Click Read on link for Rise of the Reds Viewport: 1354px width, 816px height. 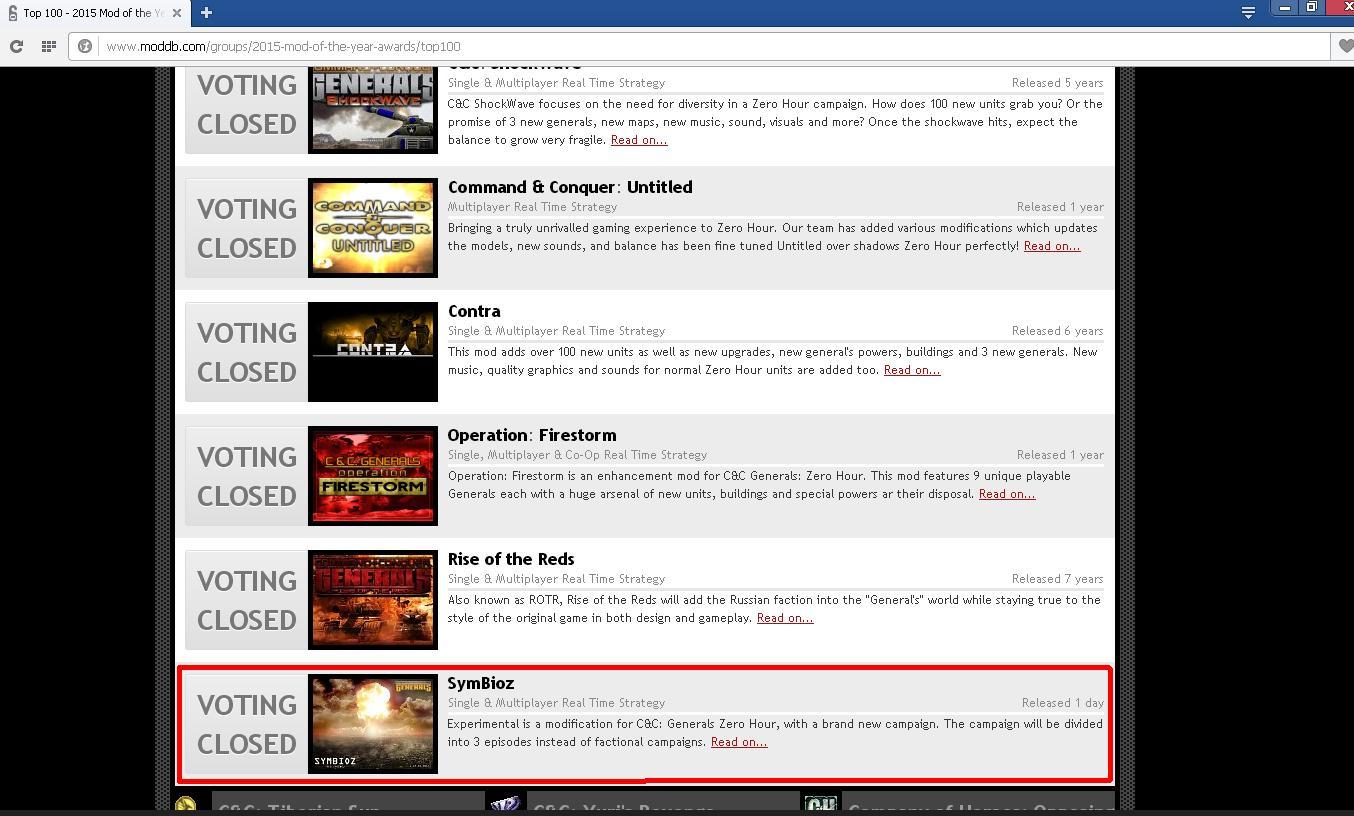[x=784, y=618]
